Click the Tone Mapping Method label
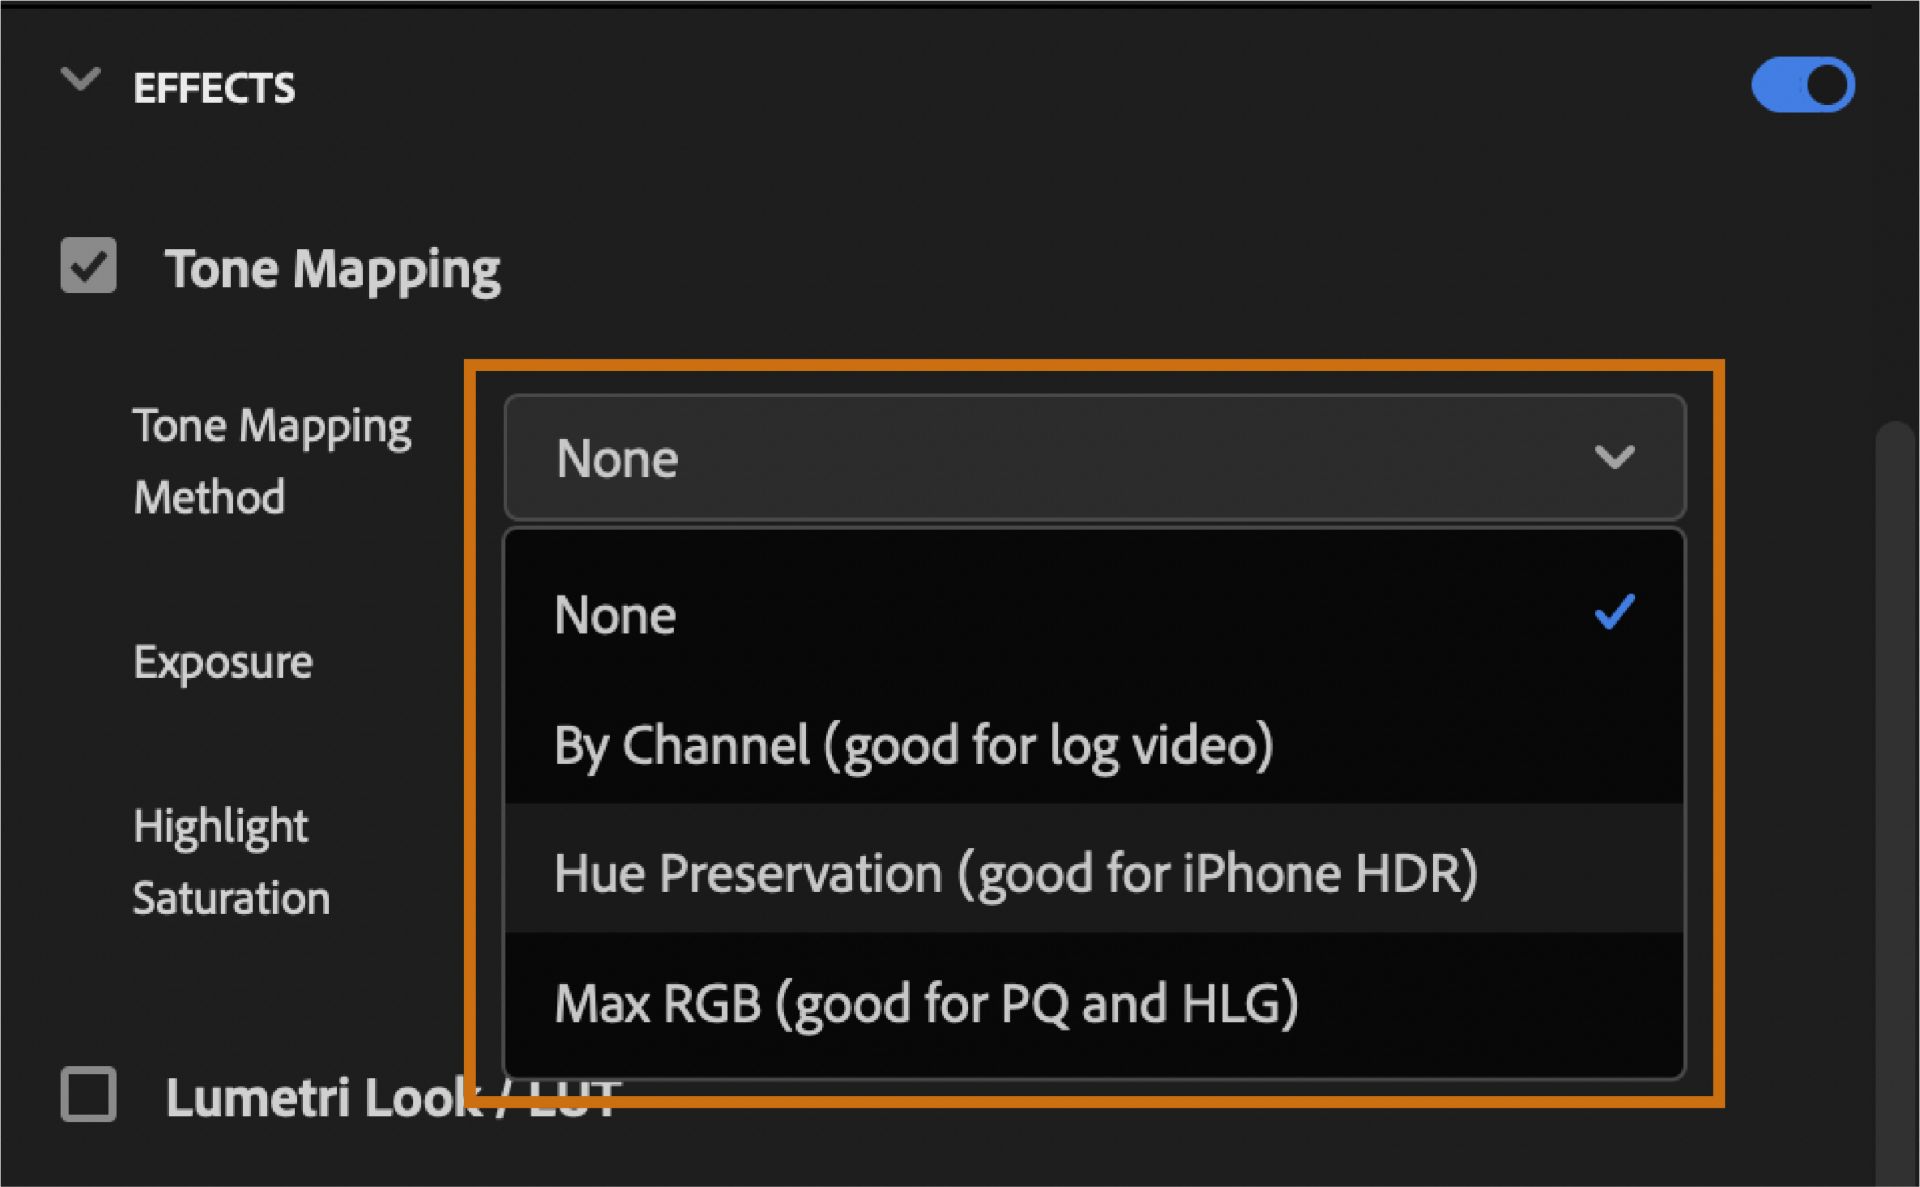This screenshot has height=1187, width=1920. [x=272, y=459]
